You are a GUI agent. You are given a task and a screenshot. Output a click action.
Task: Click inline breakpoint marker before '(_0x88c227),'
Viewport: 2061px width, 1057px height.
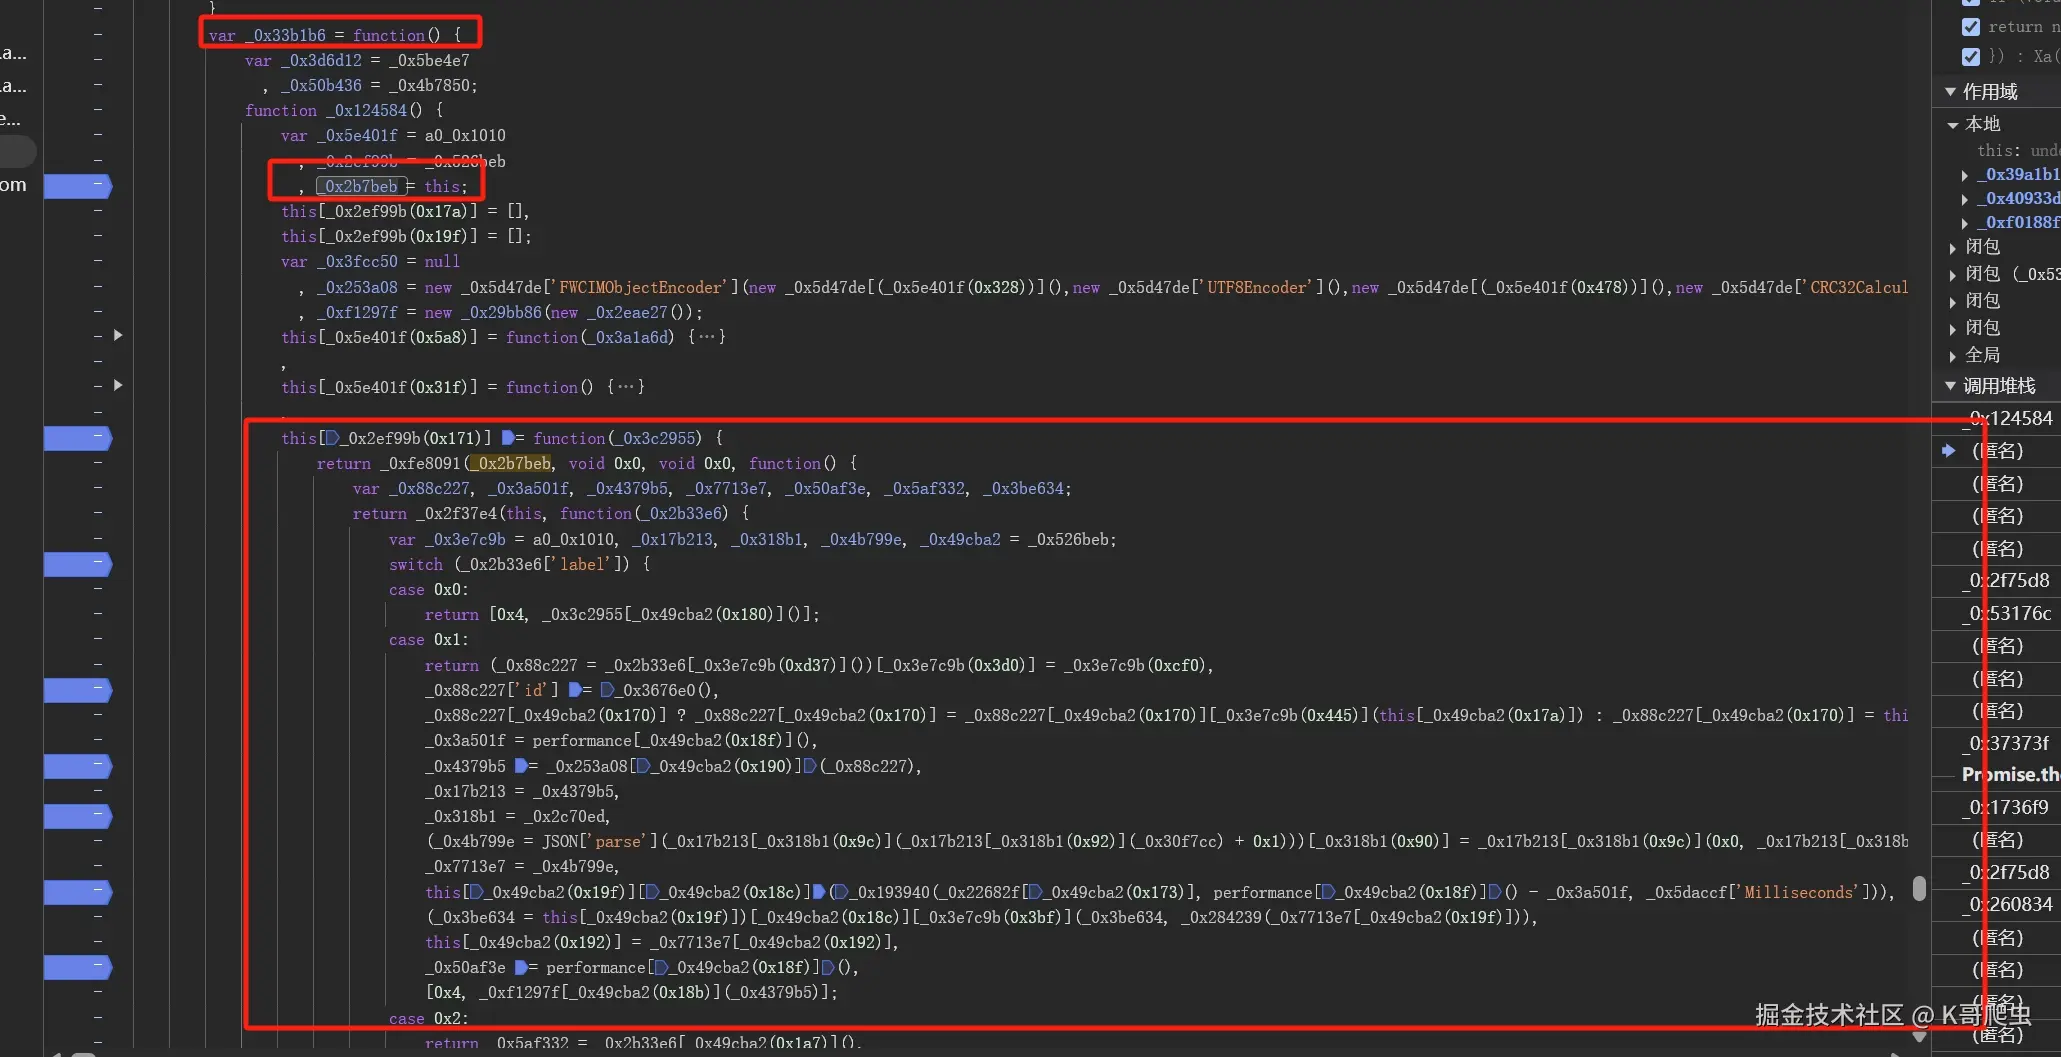811,766
